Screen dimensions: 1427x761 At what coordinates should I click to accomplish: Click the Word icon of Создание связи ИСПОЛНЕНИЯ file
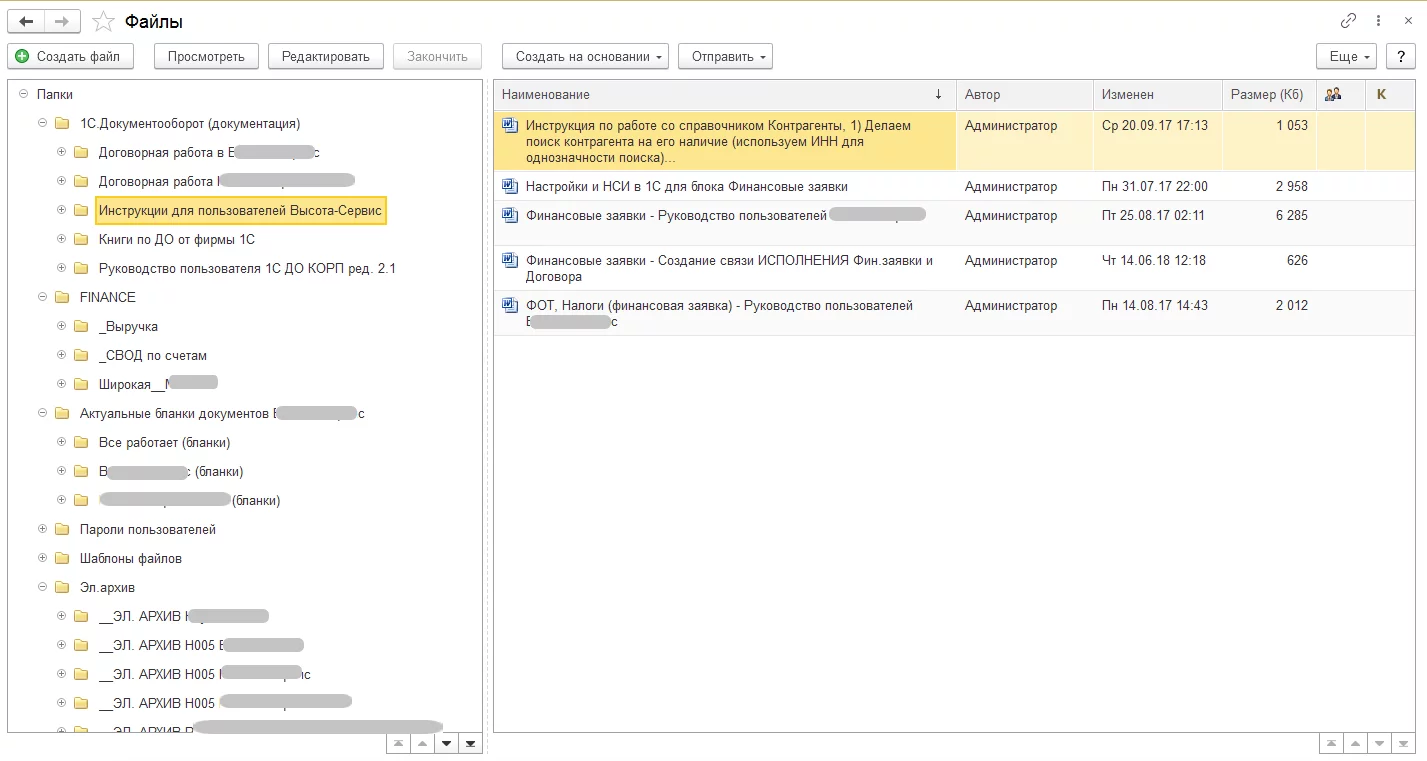click(x=510, y=260)
